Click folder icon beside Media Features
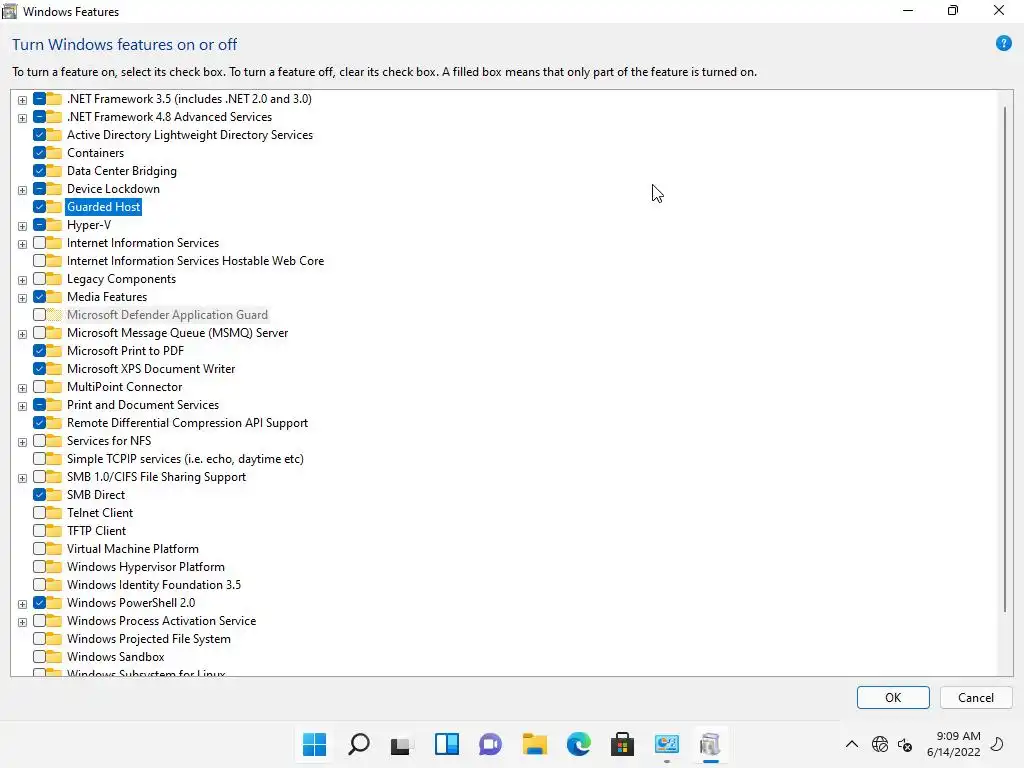This screenshot has height=768, width=1024. [54, 296]
